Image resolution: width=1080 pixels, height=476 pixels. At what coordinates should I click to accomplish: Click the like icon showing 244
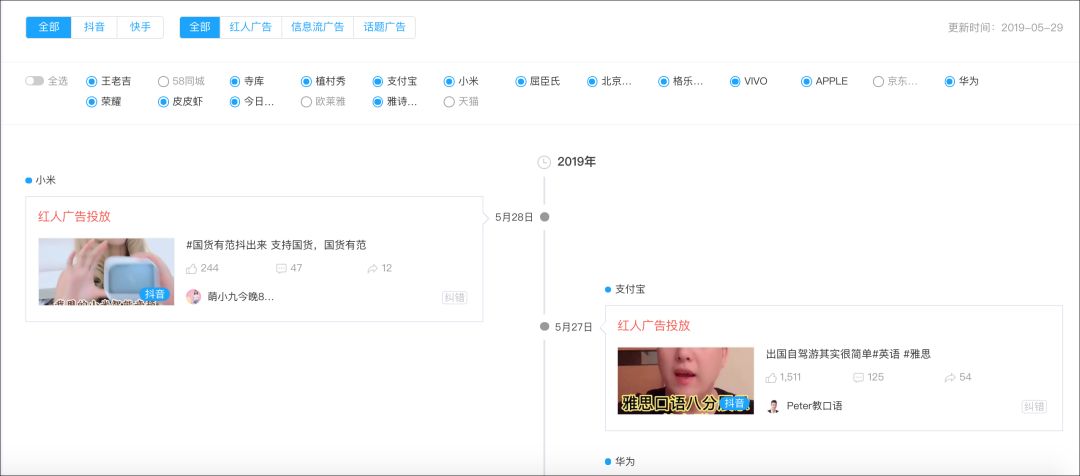pyautogui.click(x=191, y=269)
